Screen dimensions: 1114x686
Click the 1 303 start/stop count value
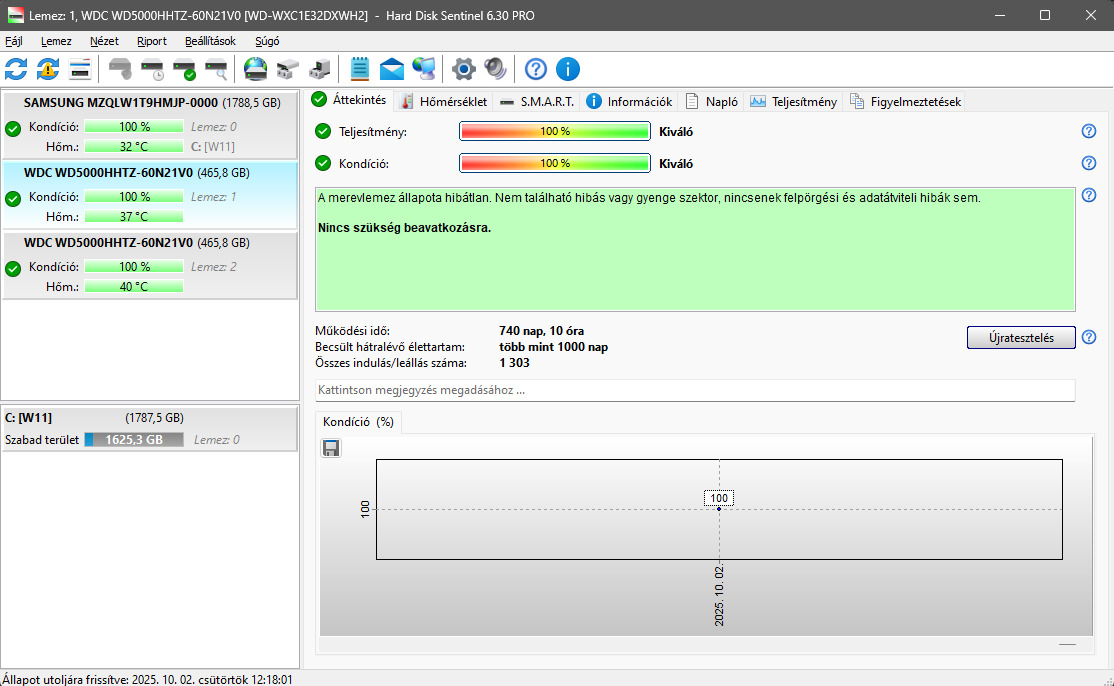(x=514, y=363)
